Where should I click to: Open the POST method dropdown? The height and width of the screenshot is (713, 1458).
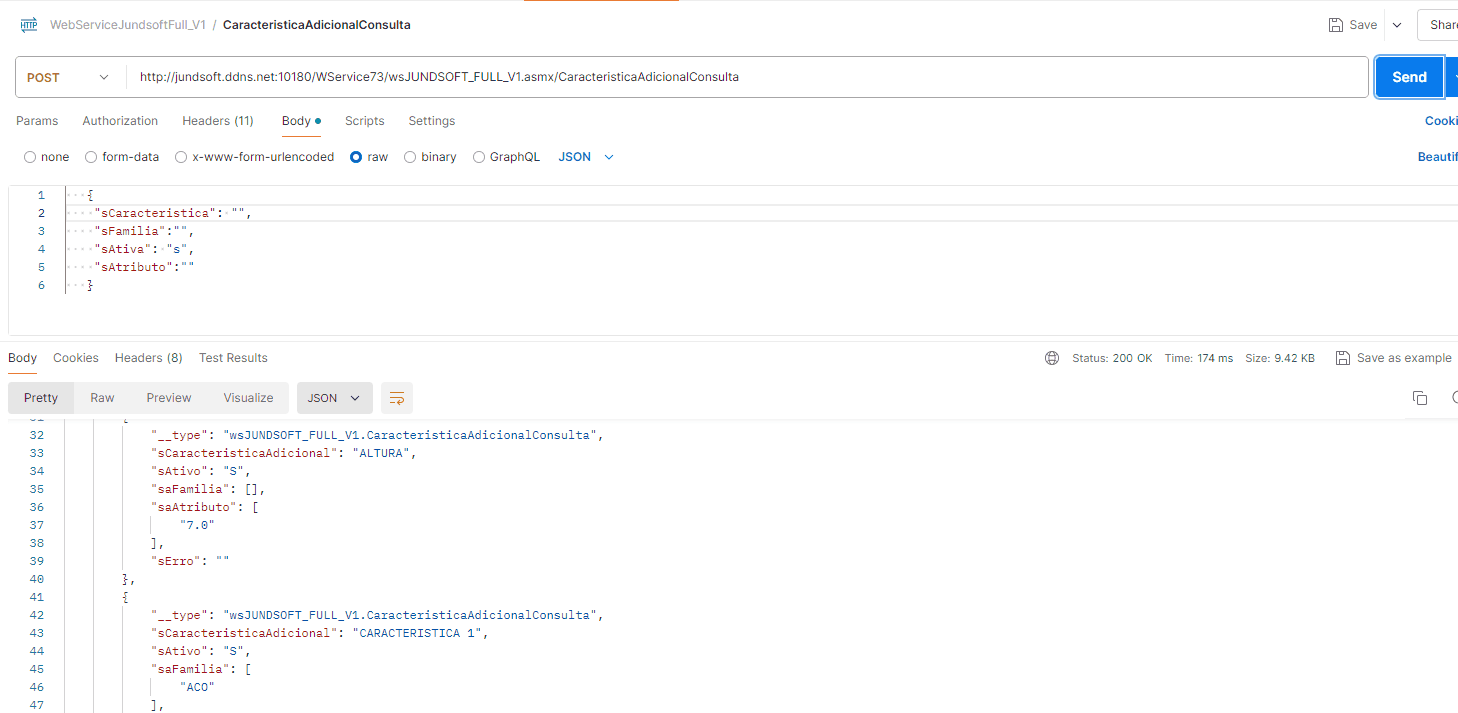68,77
